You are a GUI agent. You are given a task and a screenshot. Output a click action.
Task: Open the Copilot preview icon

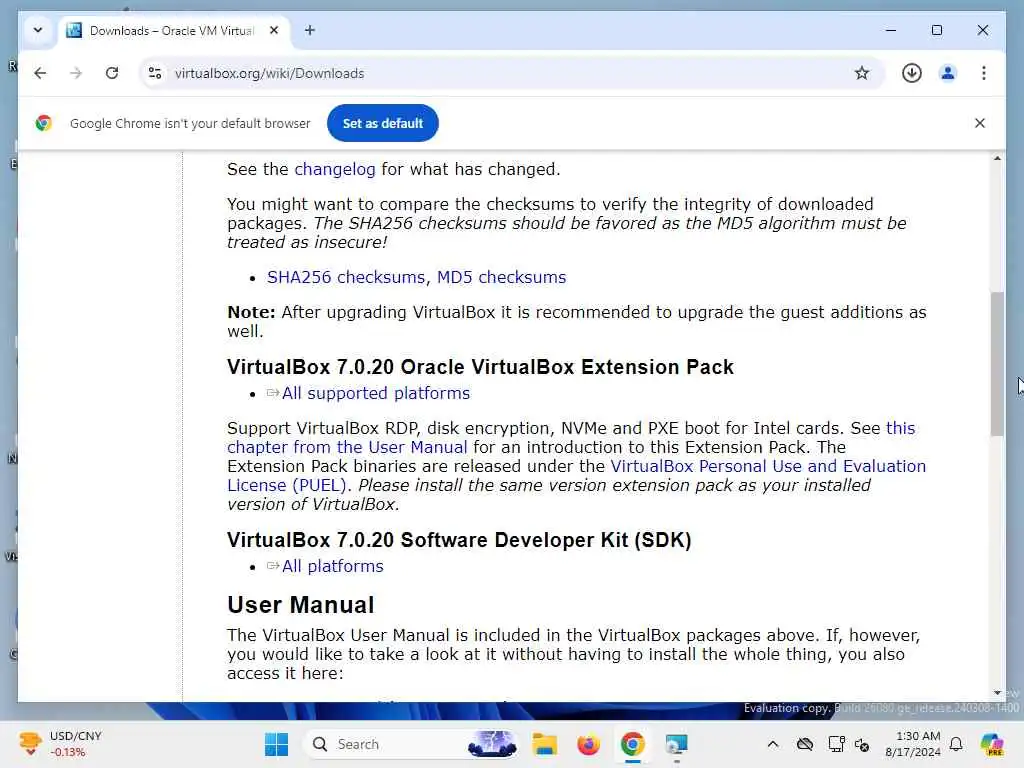coord(992,744)
